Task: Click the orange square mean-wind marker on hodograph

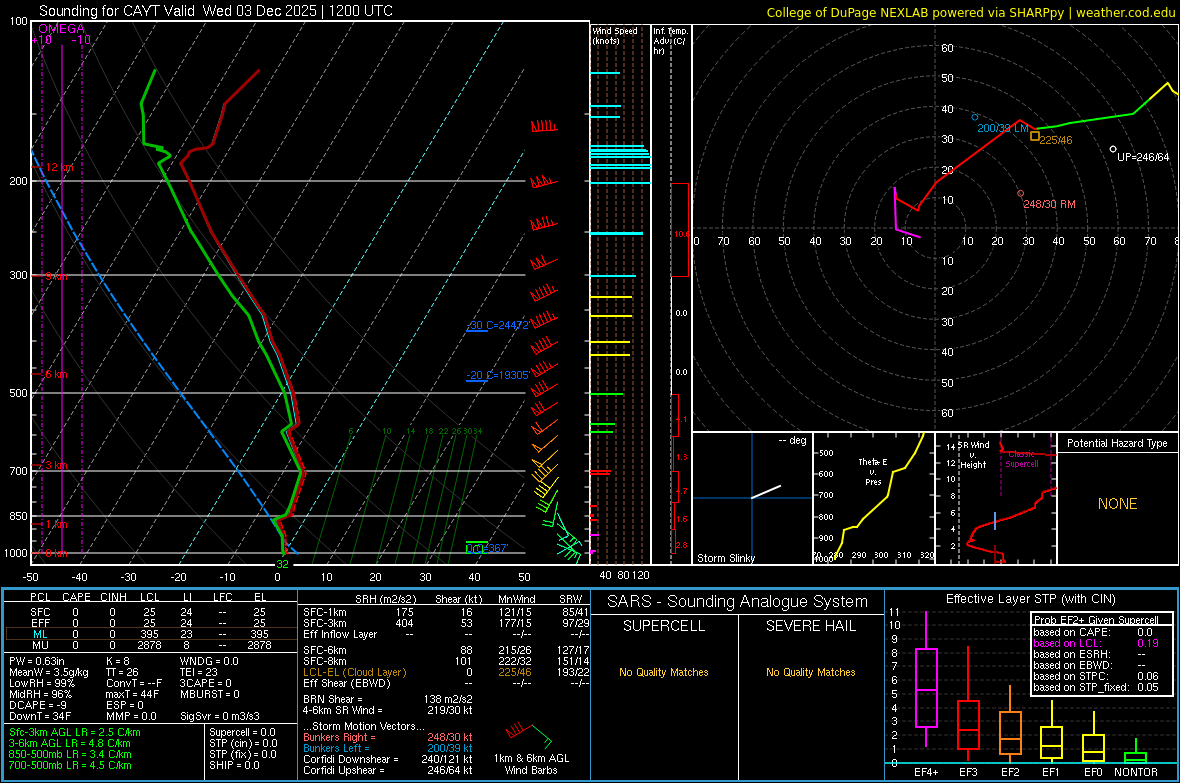Action: pos(1035,136)
